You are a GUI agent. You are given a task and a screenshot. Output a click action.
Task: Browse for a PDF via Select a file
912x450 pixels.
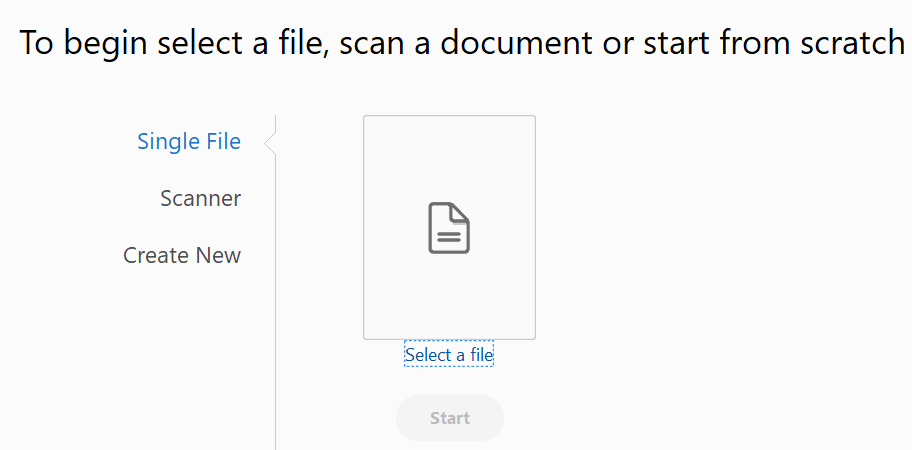pyautogui.click(x=449, y=355)
